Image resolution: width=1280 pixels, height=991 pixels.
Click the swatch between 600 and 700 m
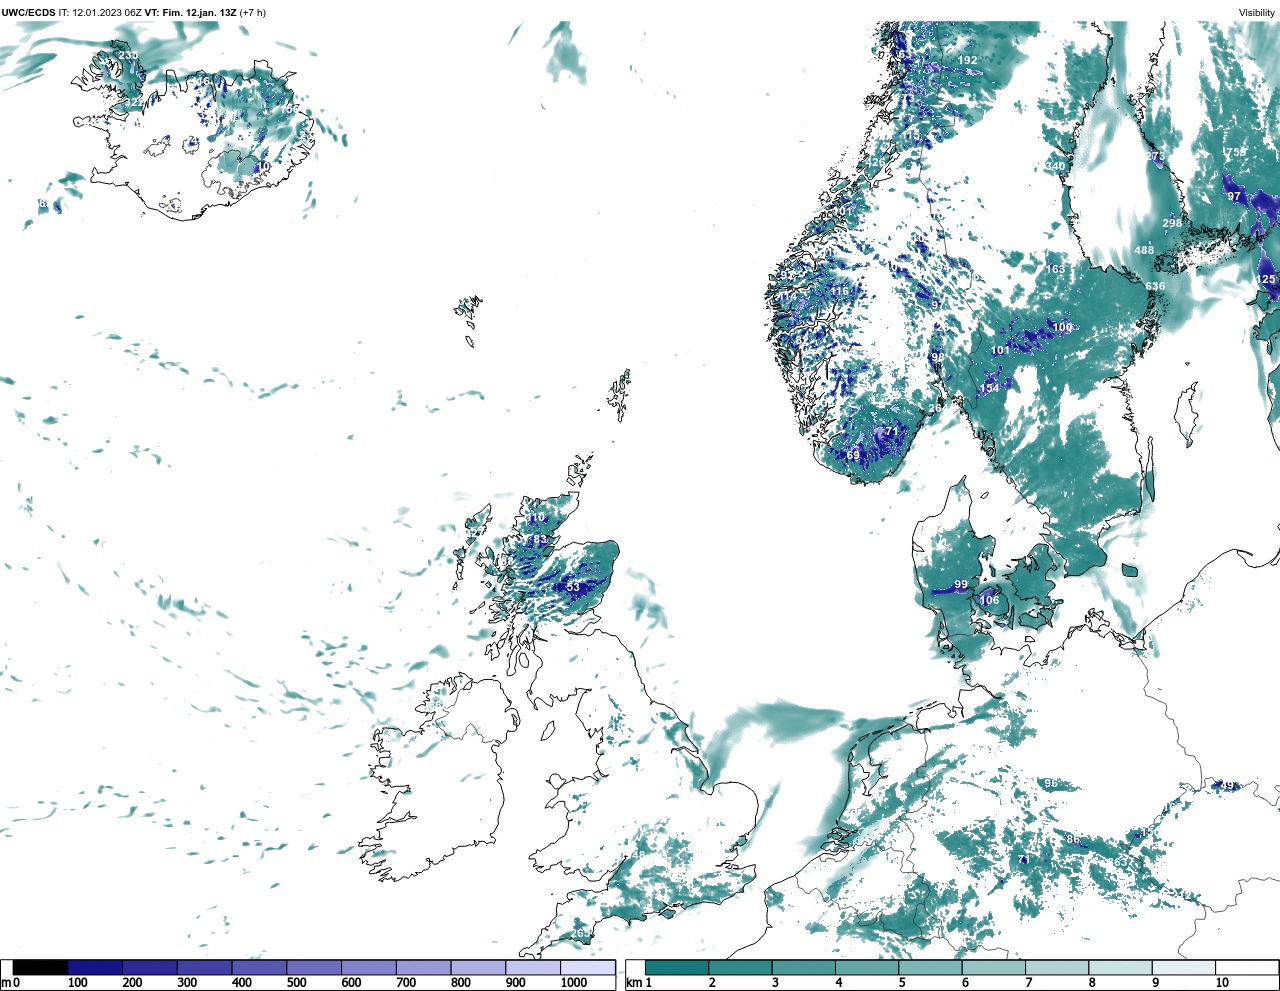[x=368, y=967]
